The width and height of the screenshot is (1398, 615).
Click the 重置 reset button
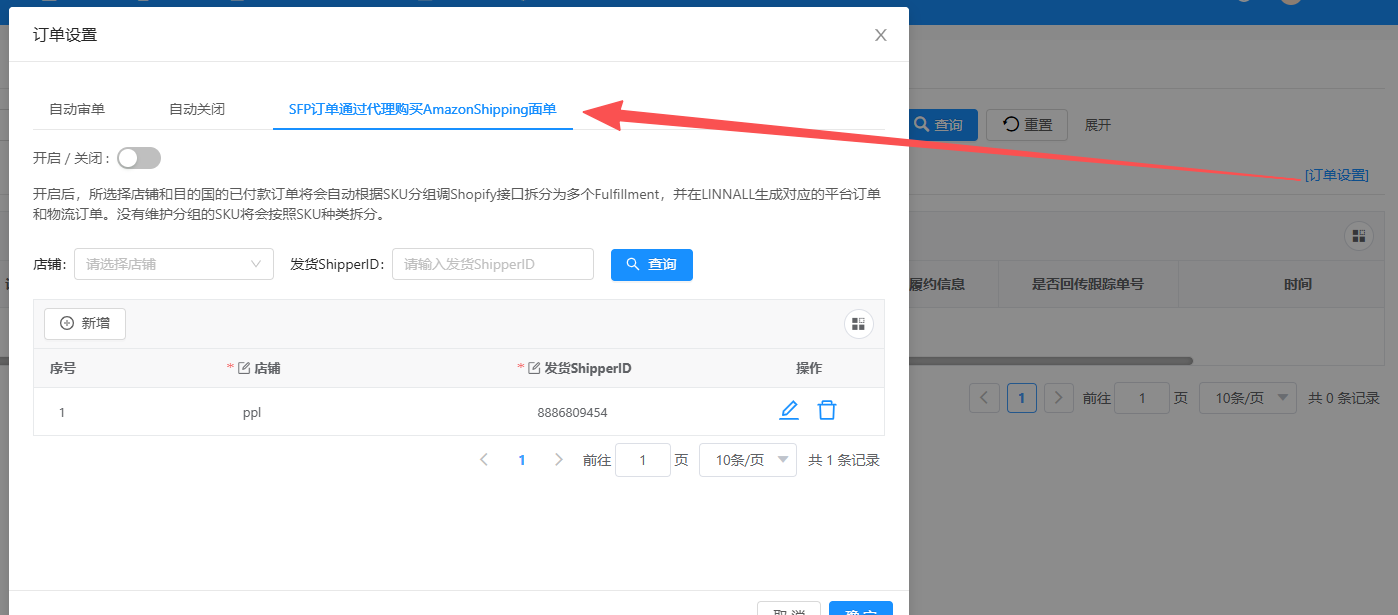pos(1027,125)
